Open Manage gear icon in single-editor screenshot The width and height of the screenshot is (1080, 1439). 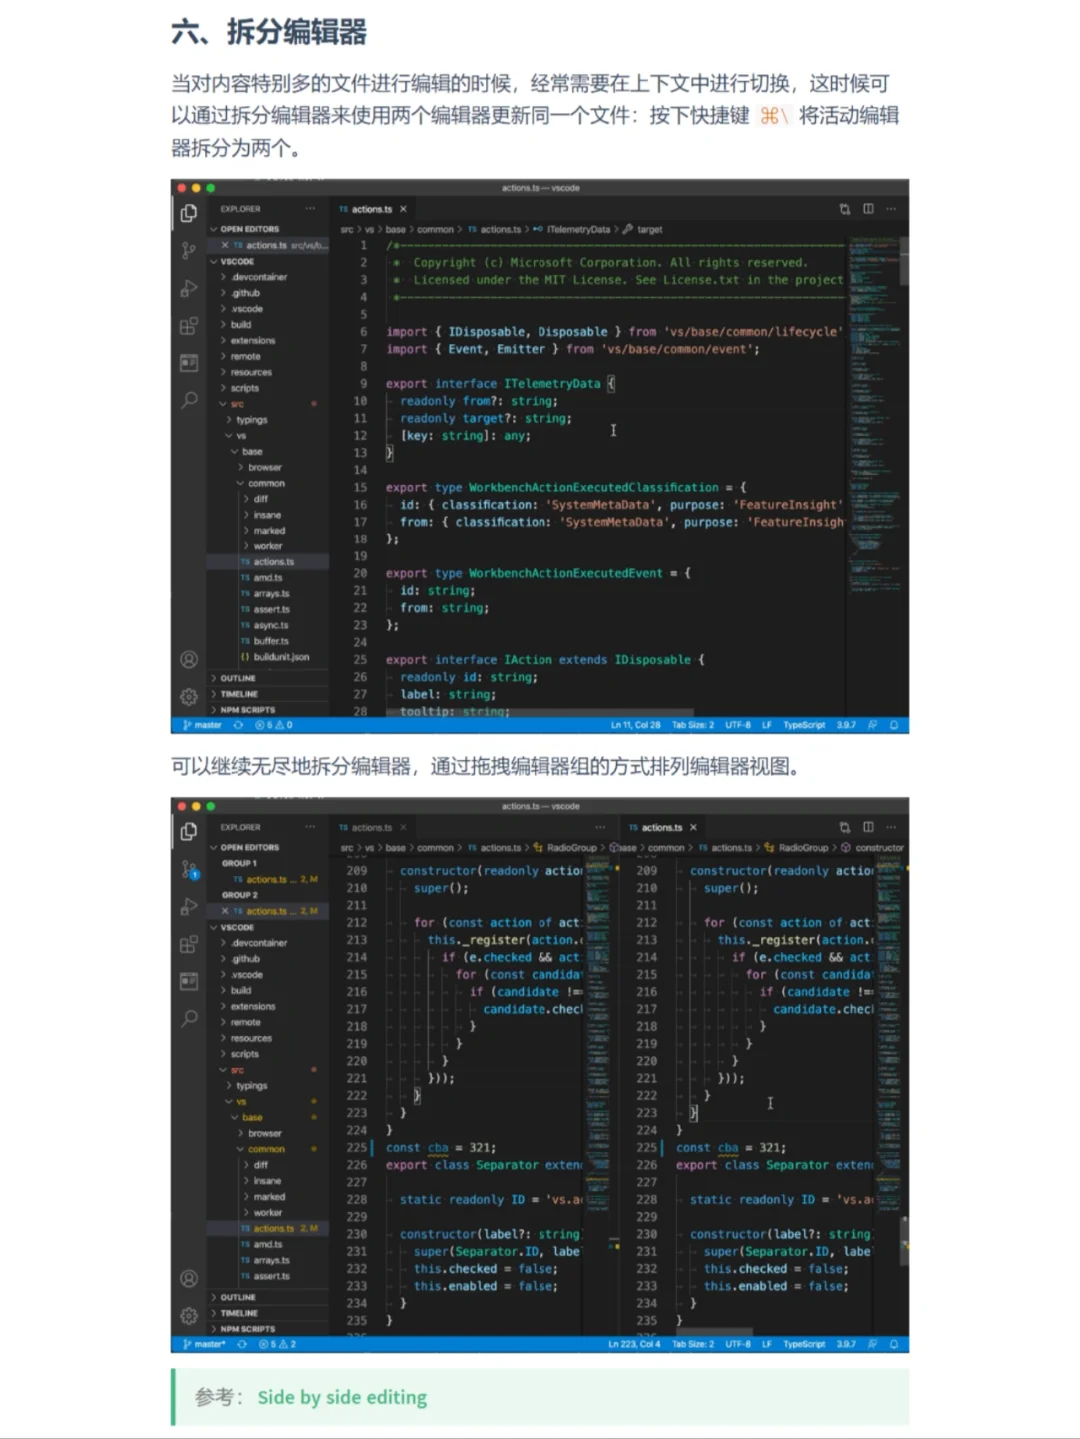pyautogui.click(x=189, y=696)
